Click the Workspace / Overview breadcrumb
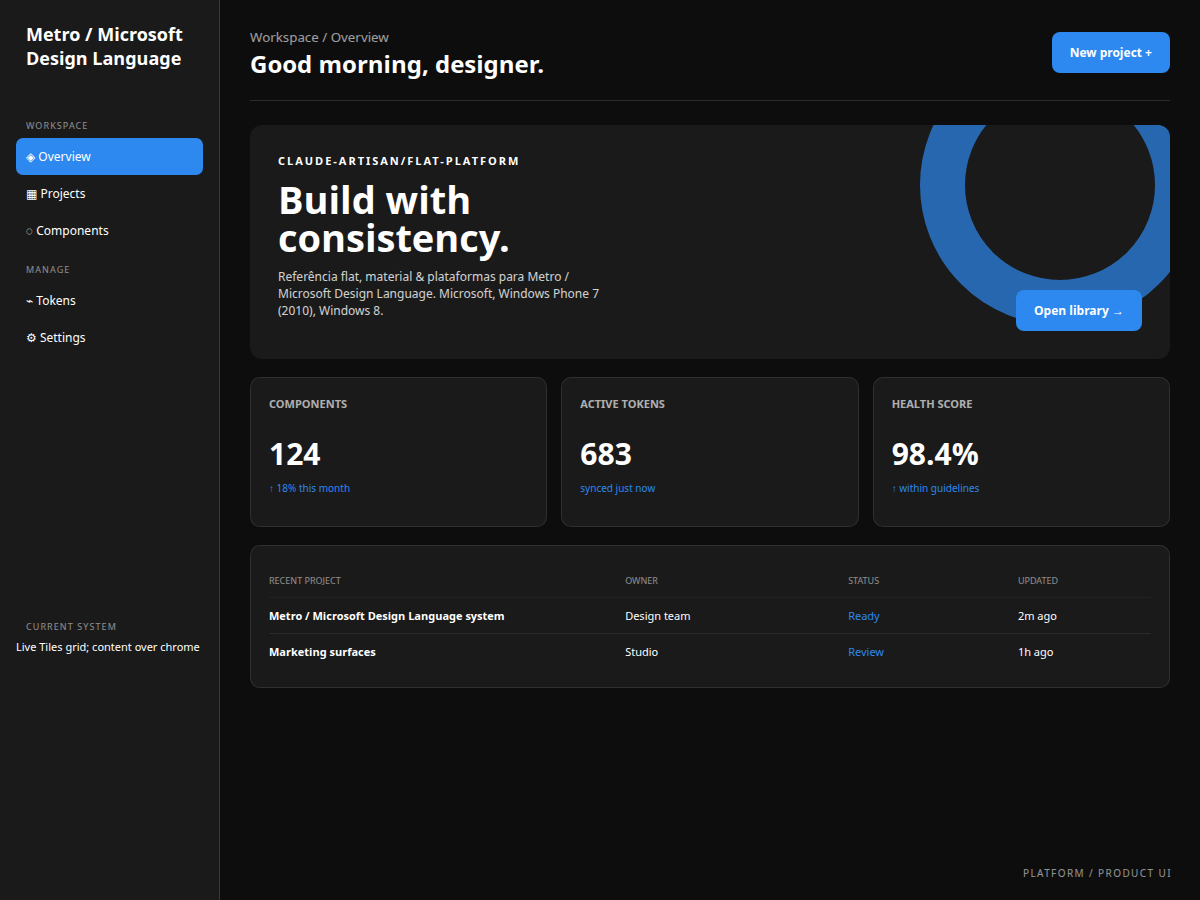This screenshot has height=900, width=1200. tap(320, 38)
